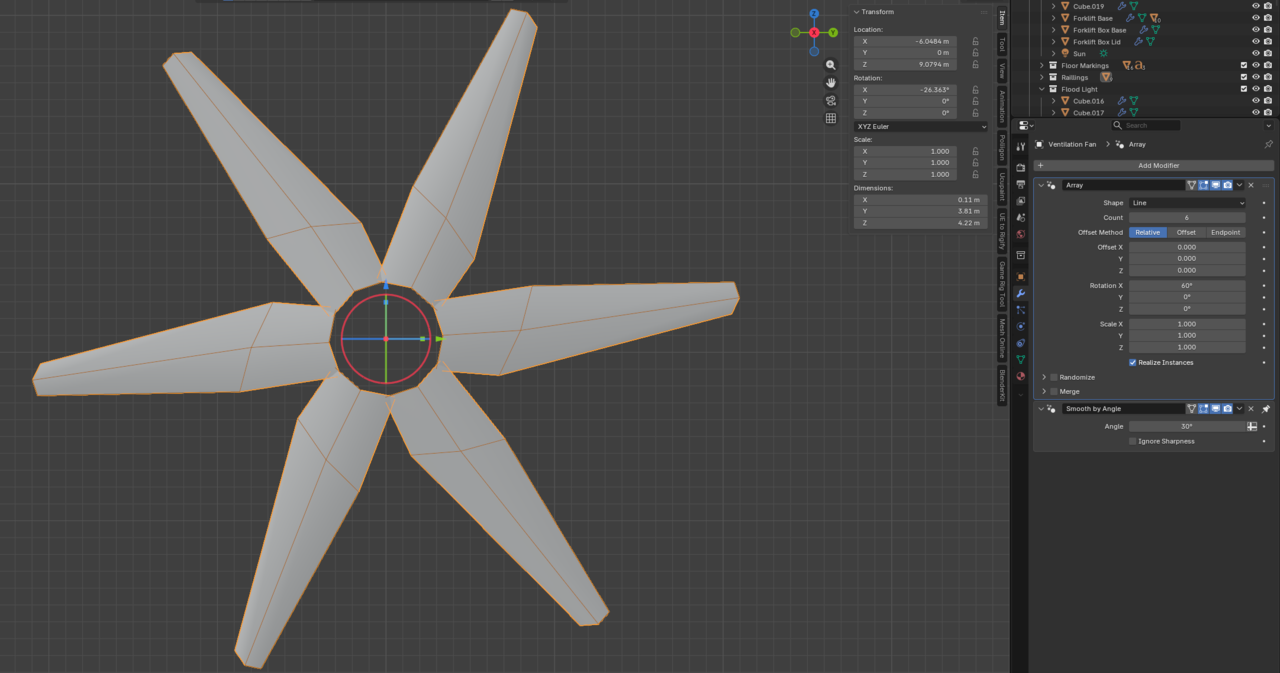This screenshot has height=673, width=1280.
Task: Open the View sidebar tab
Action: coord(1001,70)
